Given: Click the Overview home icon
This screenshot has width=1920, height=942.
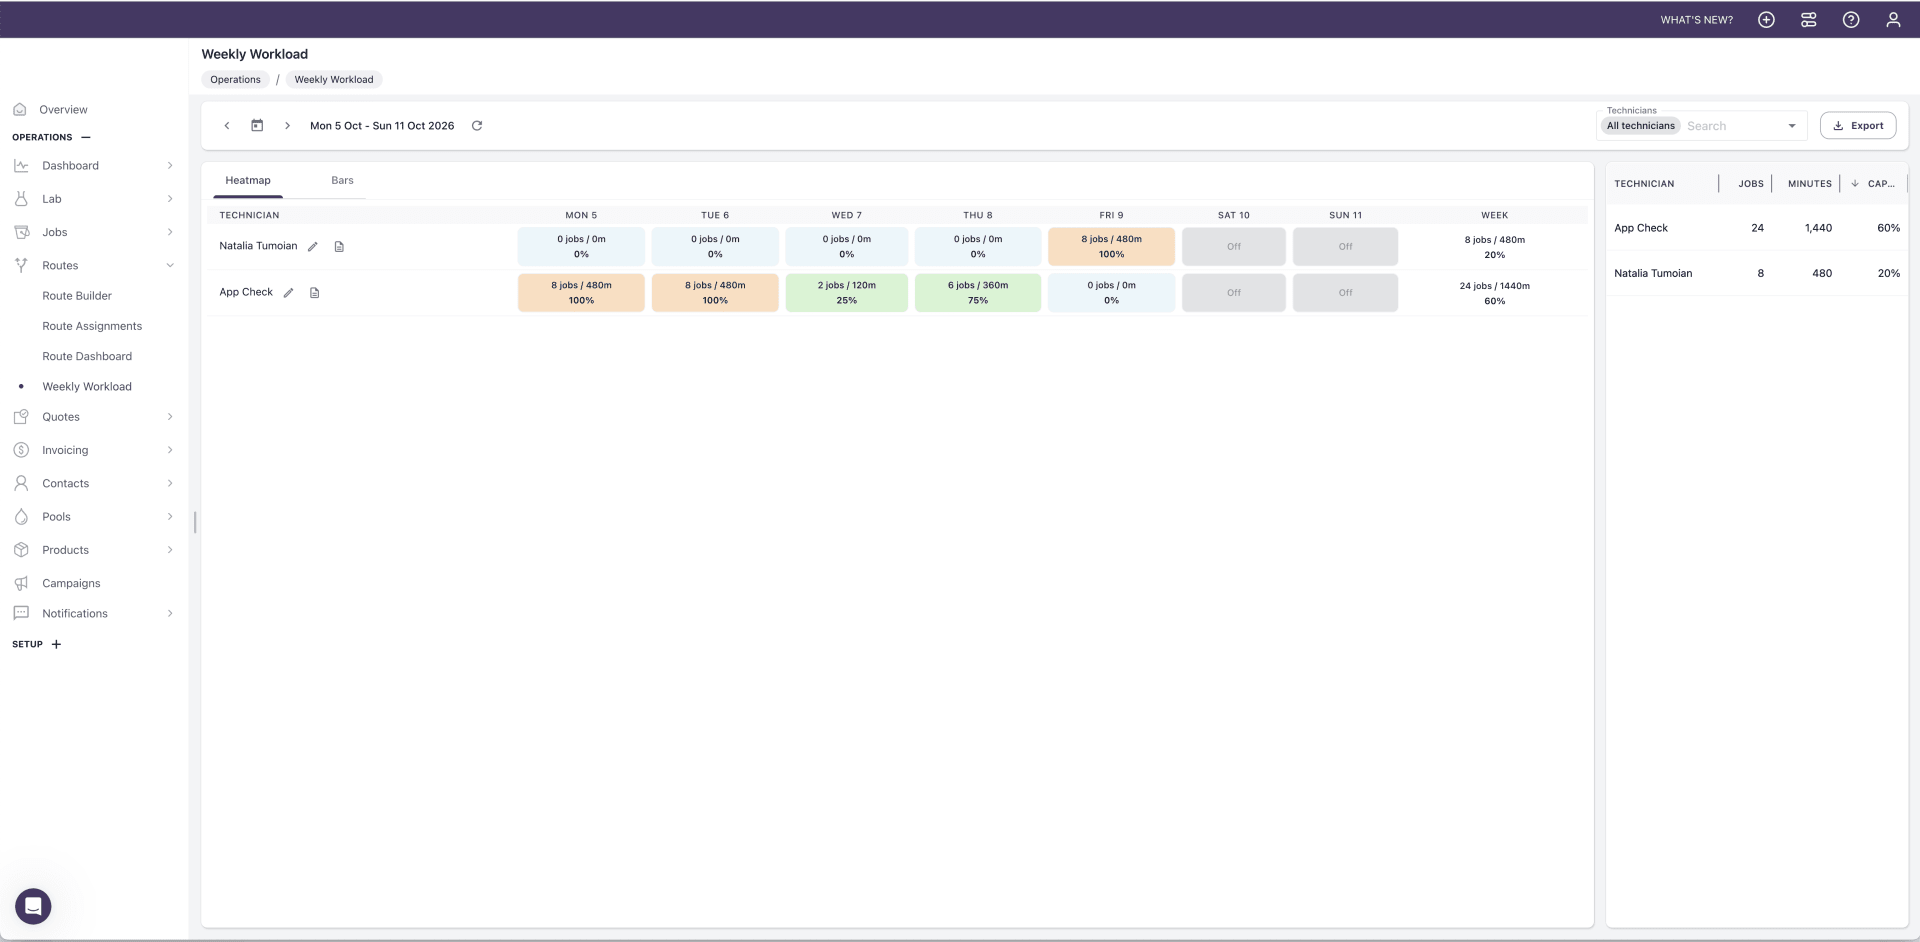Looking at the screenshot, I should tap(20, 110).
